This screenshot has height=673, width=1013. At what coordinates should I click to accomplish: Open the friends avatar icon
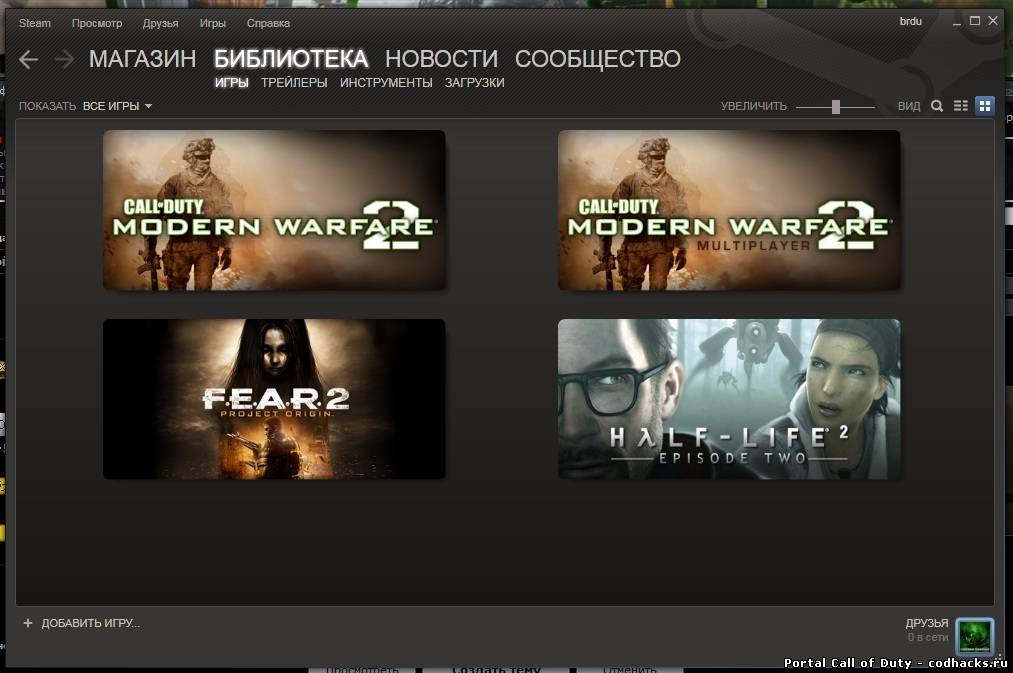click(974, 636)
